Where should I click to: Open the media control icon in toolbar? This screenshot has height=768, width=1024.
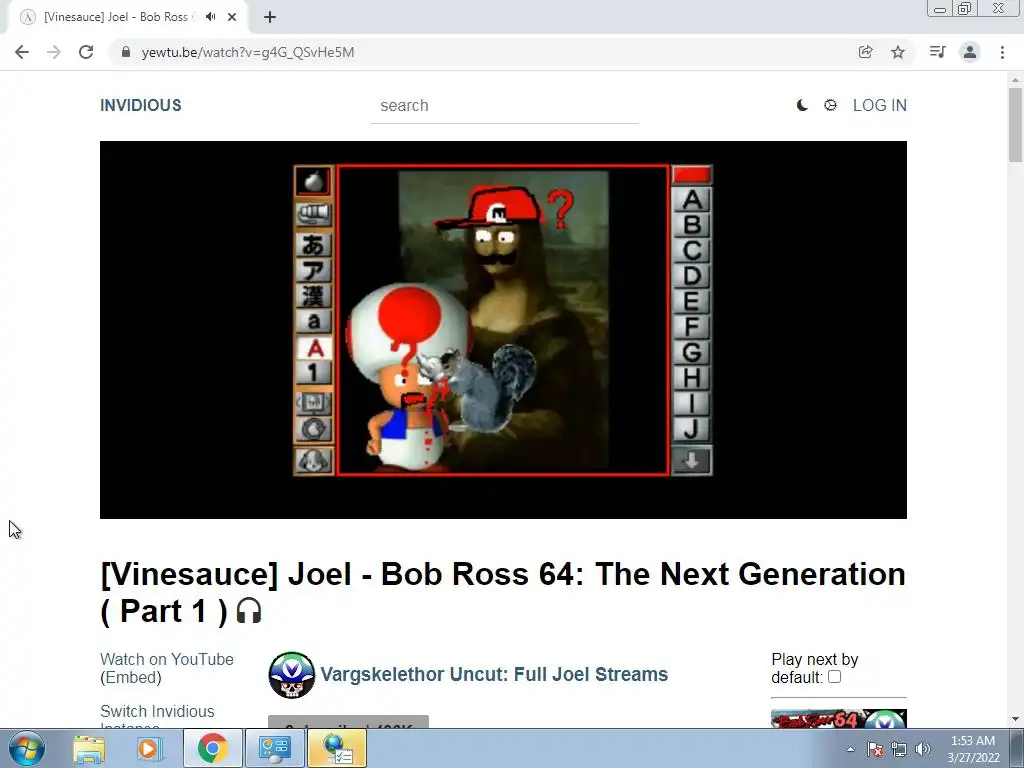coord(937,52)
